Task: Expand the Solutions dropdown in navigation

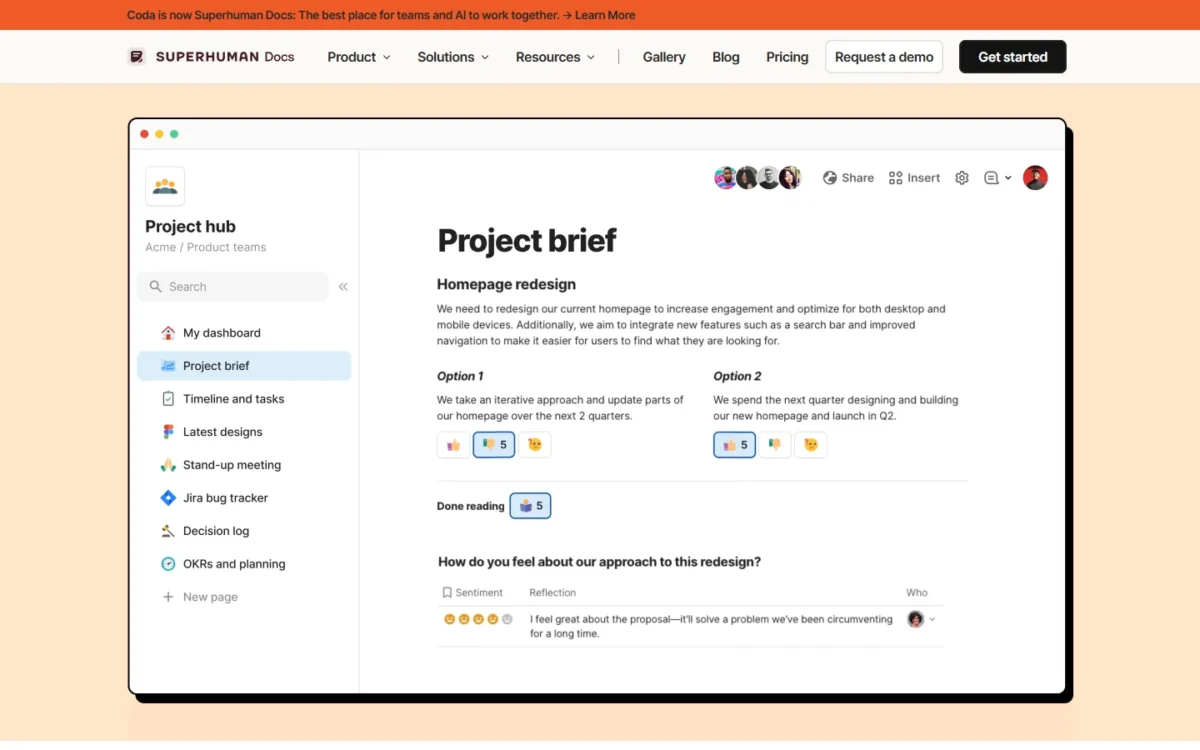Action: 453,57
